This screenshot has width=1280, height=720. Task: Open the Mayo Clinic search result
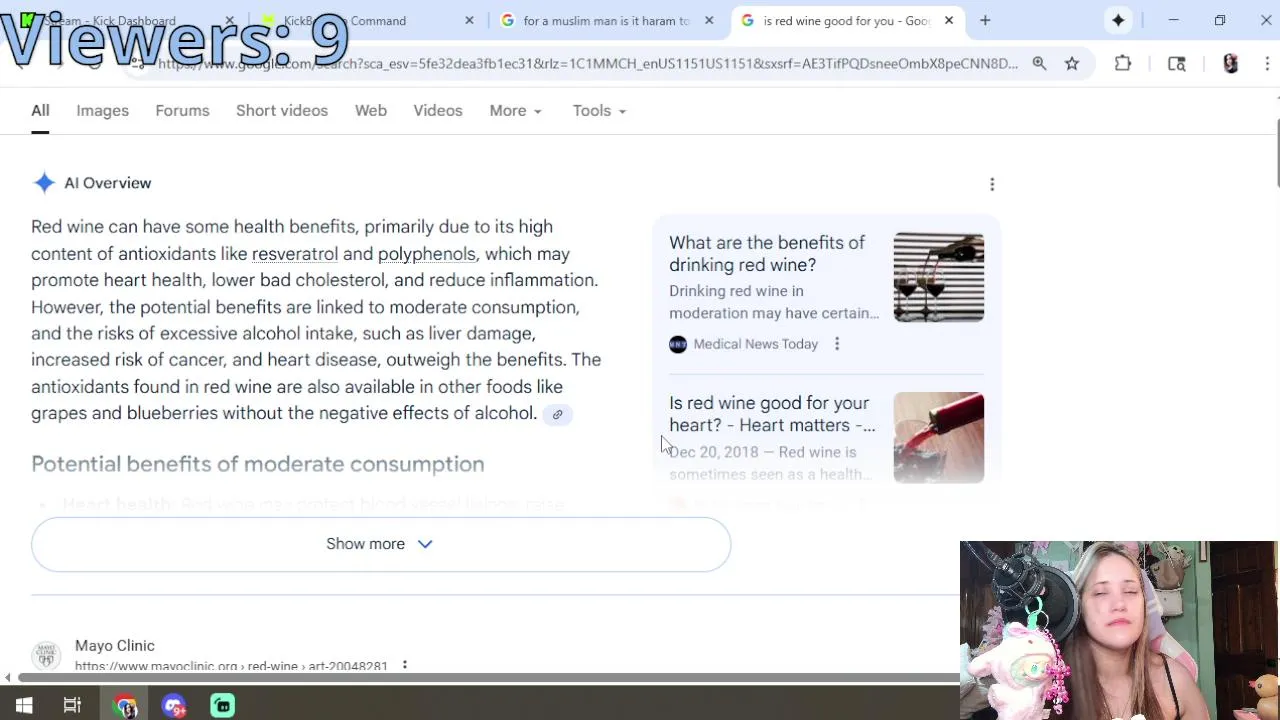115,646
